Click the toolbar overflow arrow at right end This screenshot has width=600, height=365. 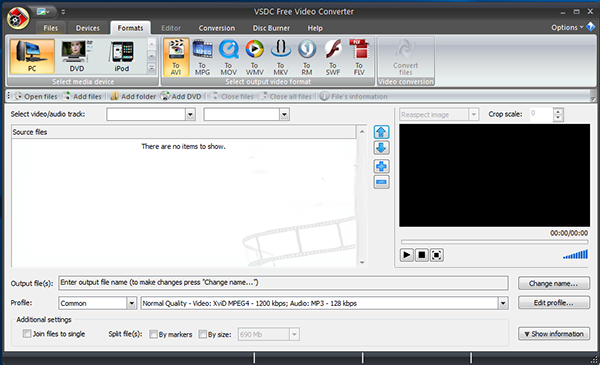pos(593,97)
